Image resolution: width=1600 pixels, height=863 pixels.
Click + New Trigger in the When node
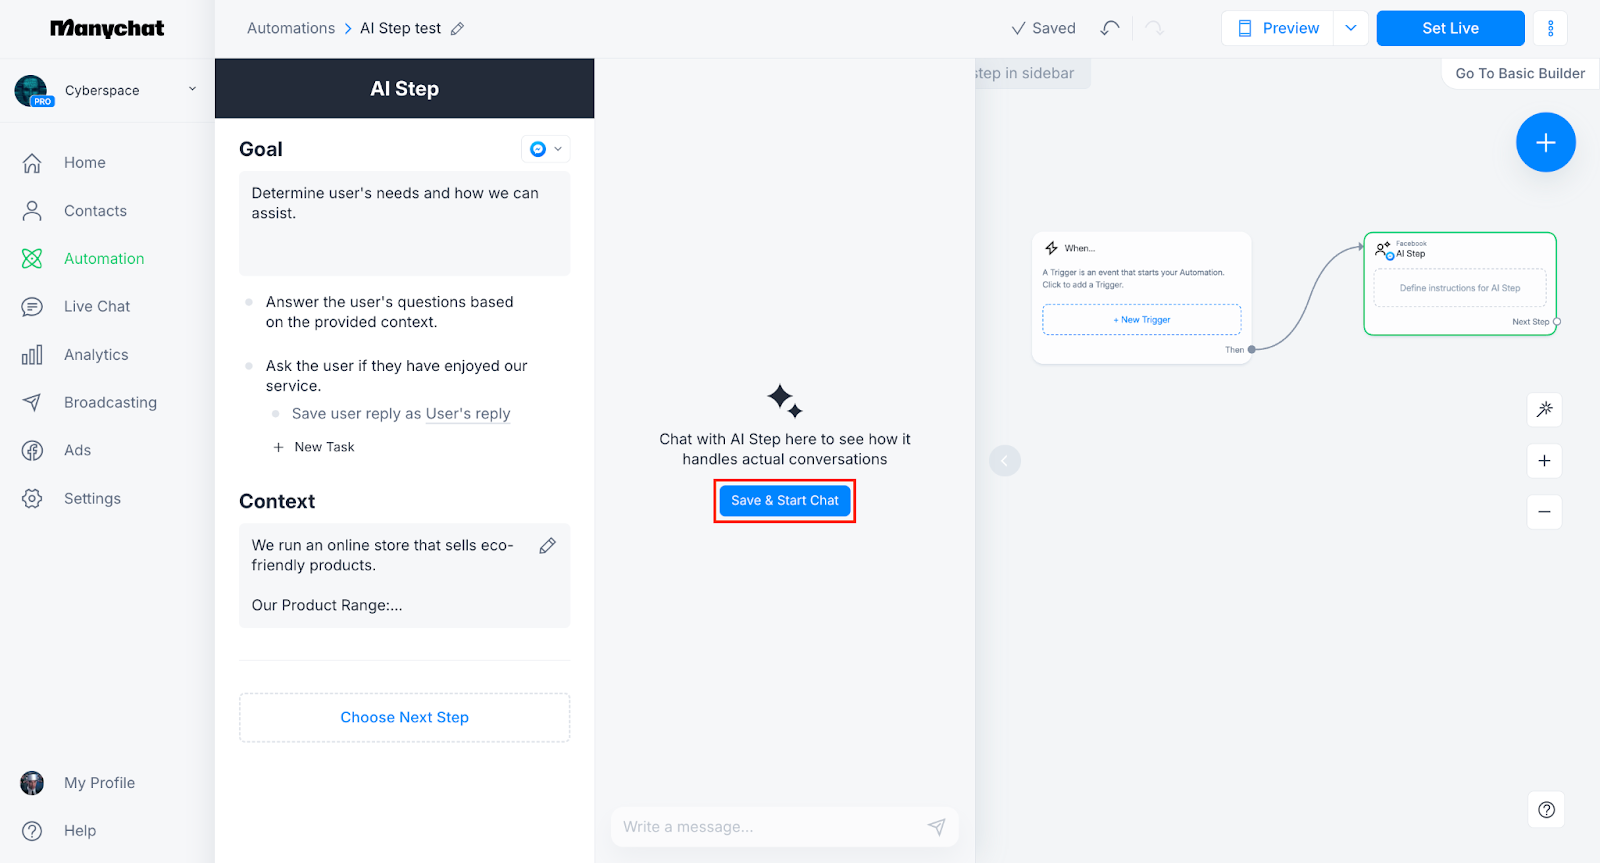pos(1142,320)
